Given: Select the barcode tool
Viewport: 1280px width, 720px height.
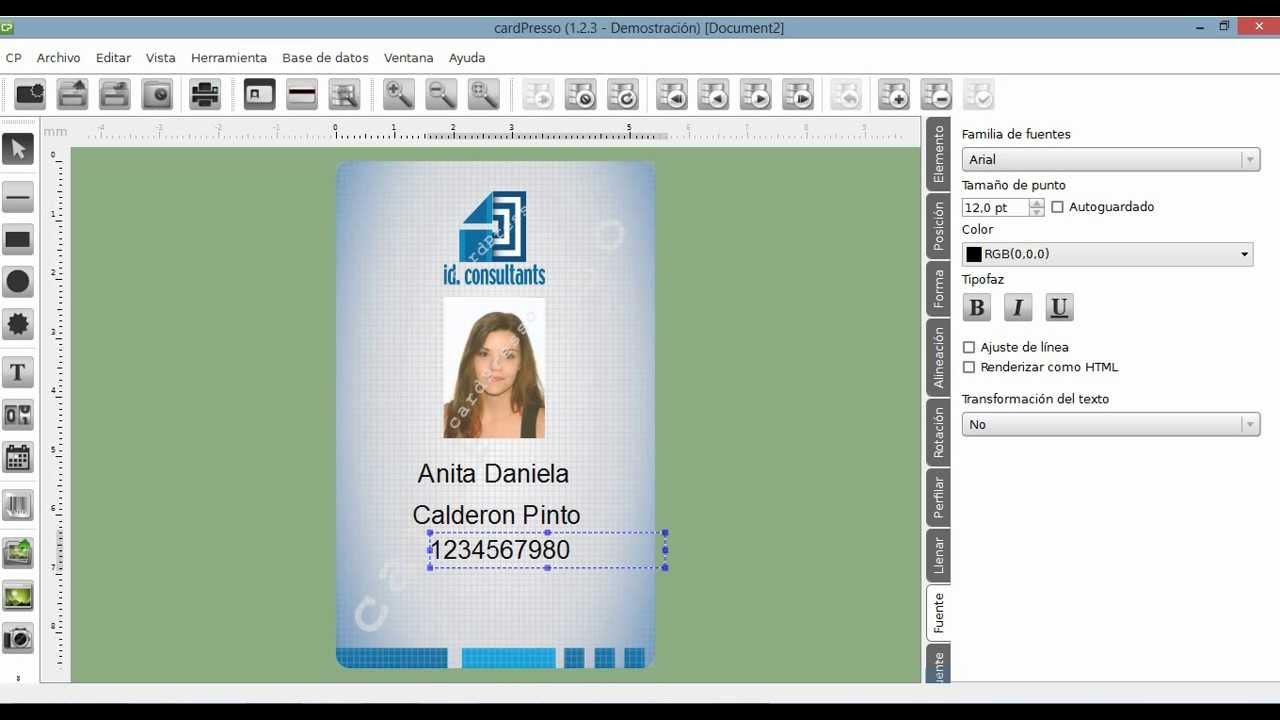Looking at the screenshot, I should coord(18,505).
